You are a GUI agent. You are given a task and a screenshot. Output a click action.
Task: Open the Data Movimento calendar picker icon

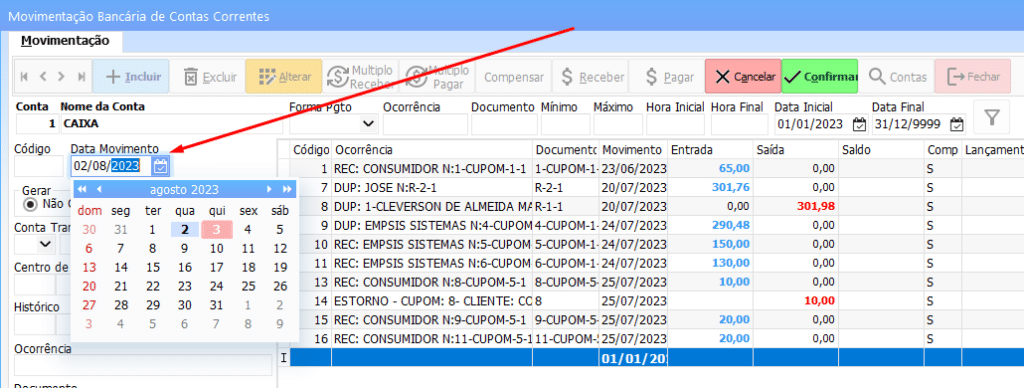tap(161, 166)
